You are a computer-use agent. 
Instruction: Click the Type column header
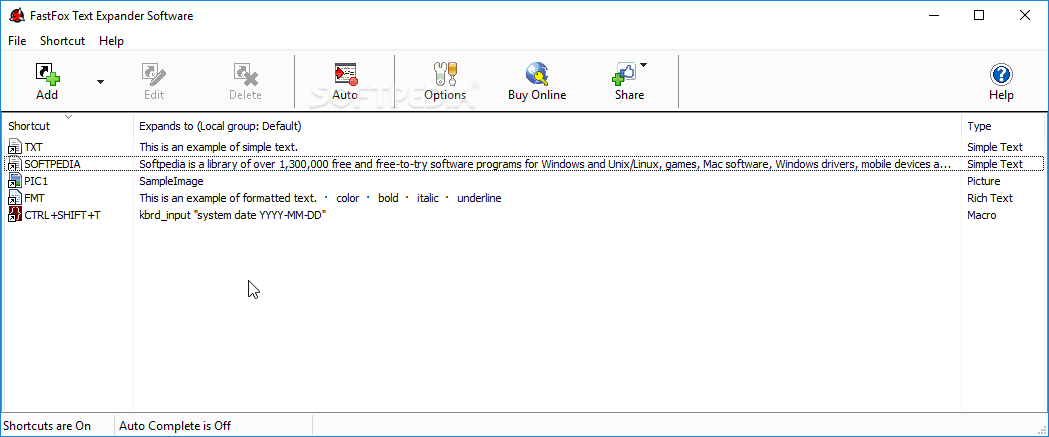(1004, 126)
